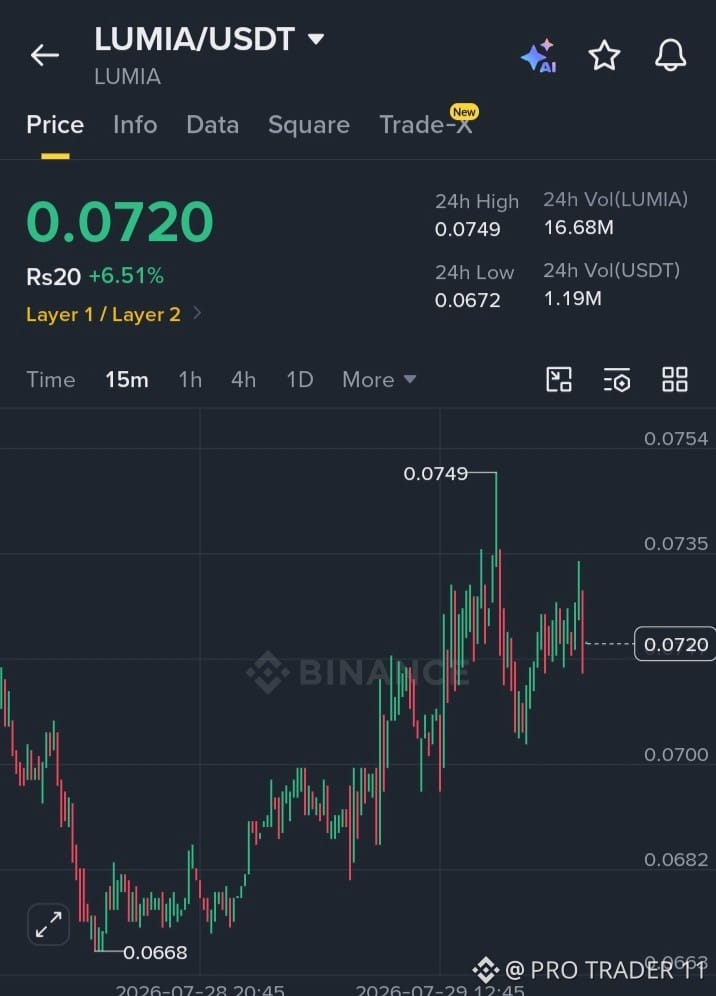
Task: Tap the +6.51% change value
Action: point(126,276)
